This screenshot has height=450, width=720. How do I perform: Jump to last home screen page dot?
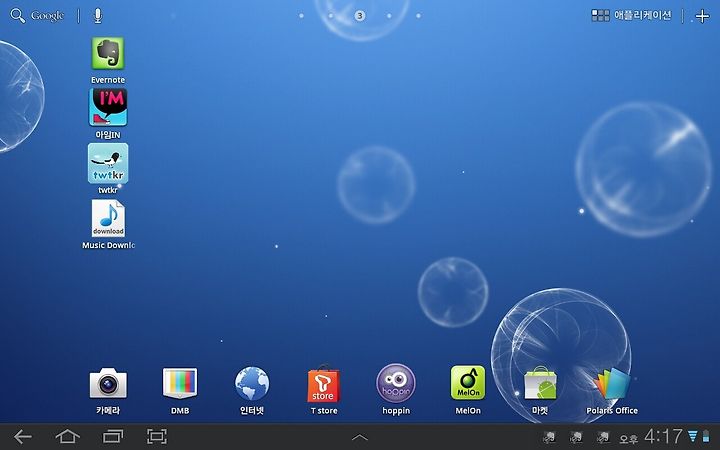[418, 16]
